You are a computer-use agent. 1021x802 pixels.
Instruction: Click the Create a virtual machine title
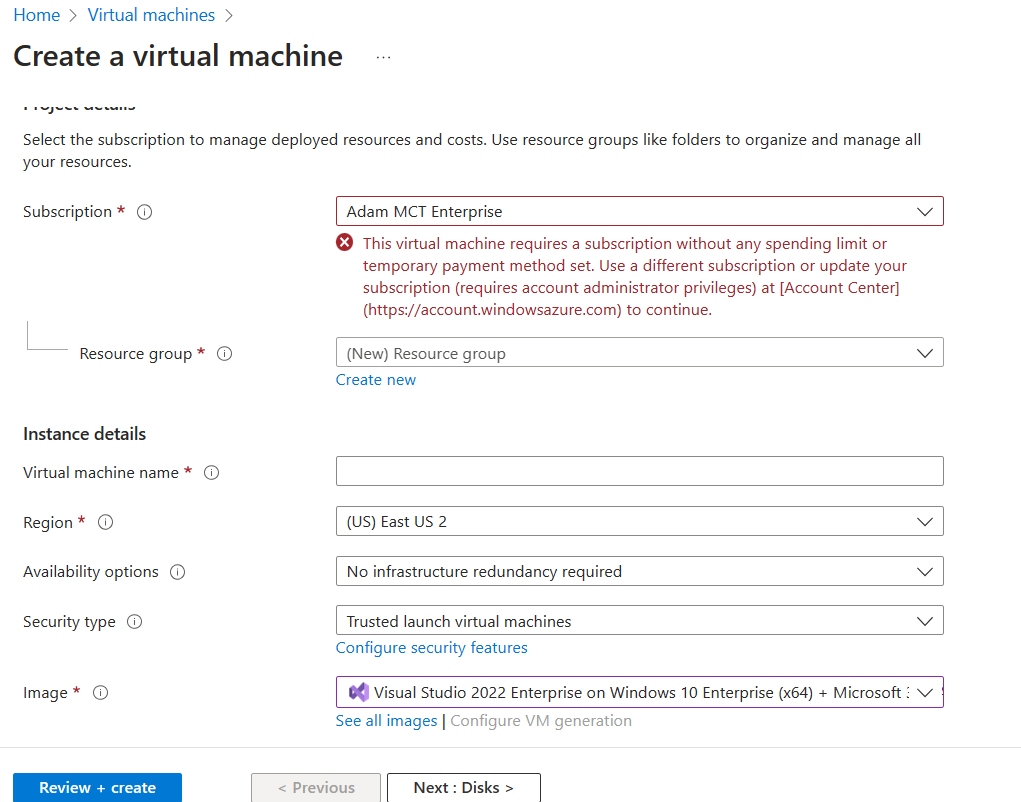click(x=178, y=56)
